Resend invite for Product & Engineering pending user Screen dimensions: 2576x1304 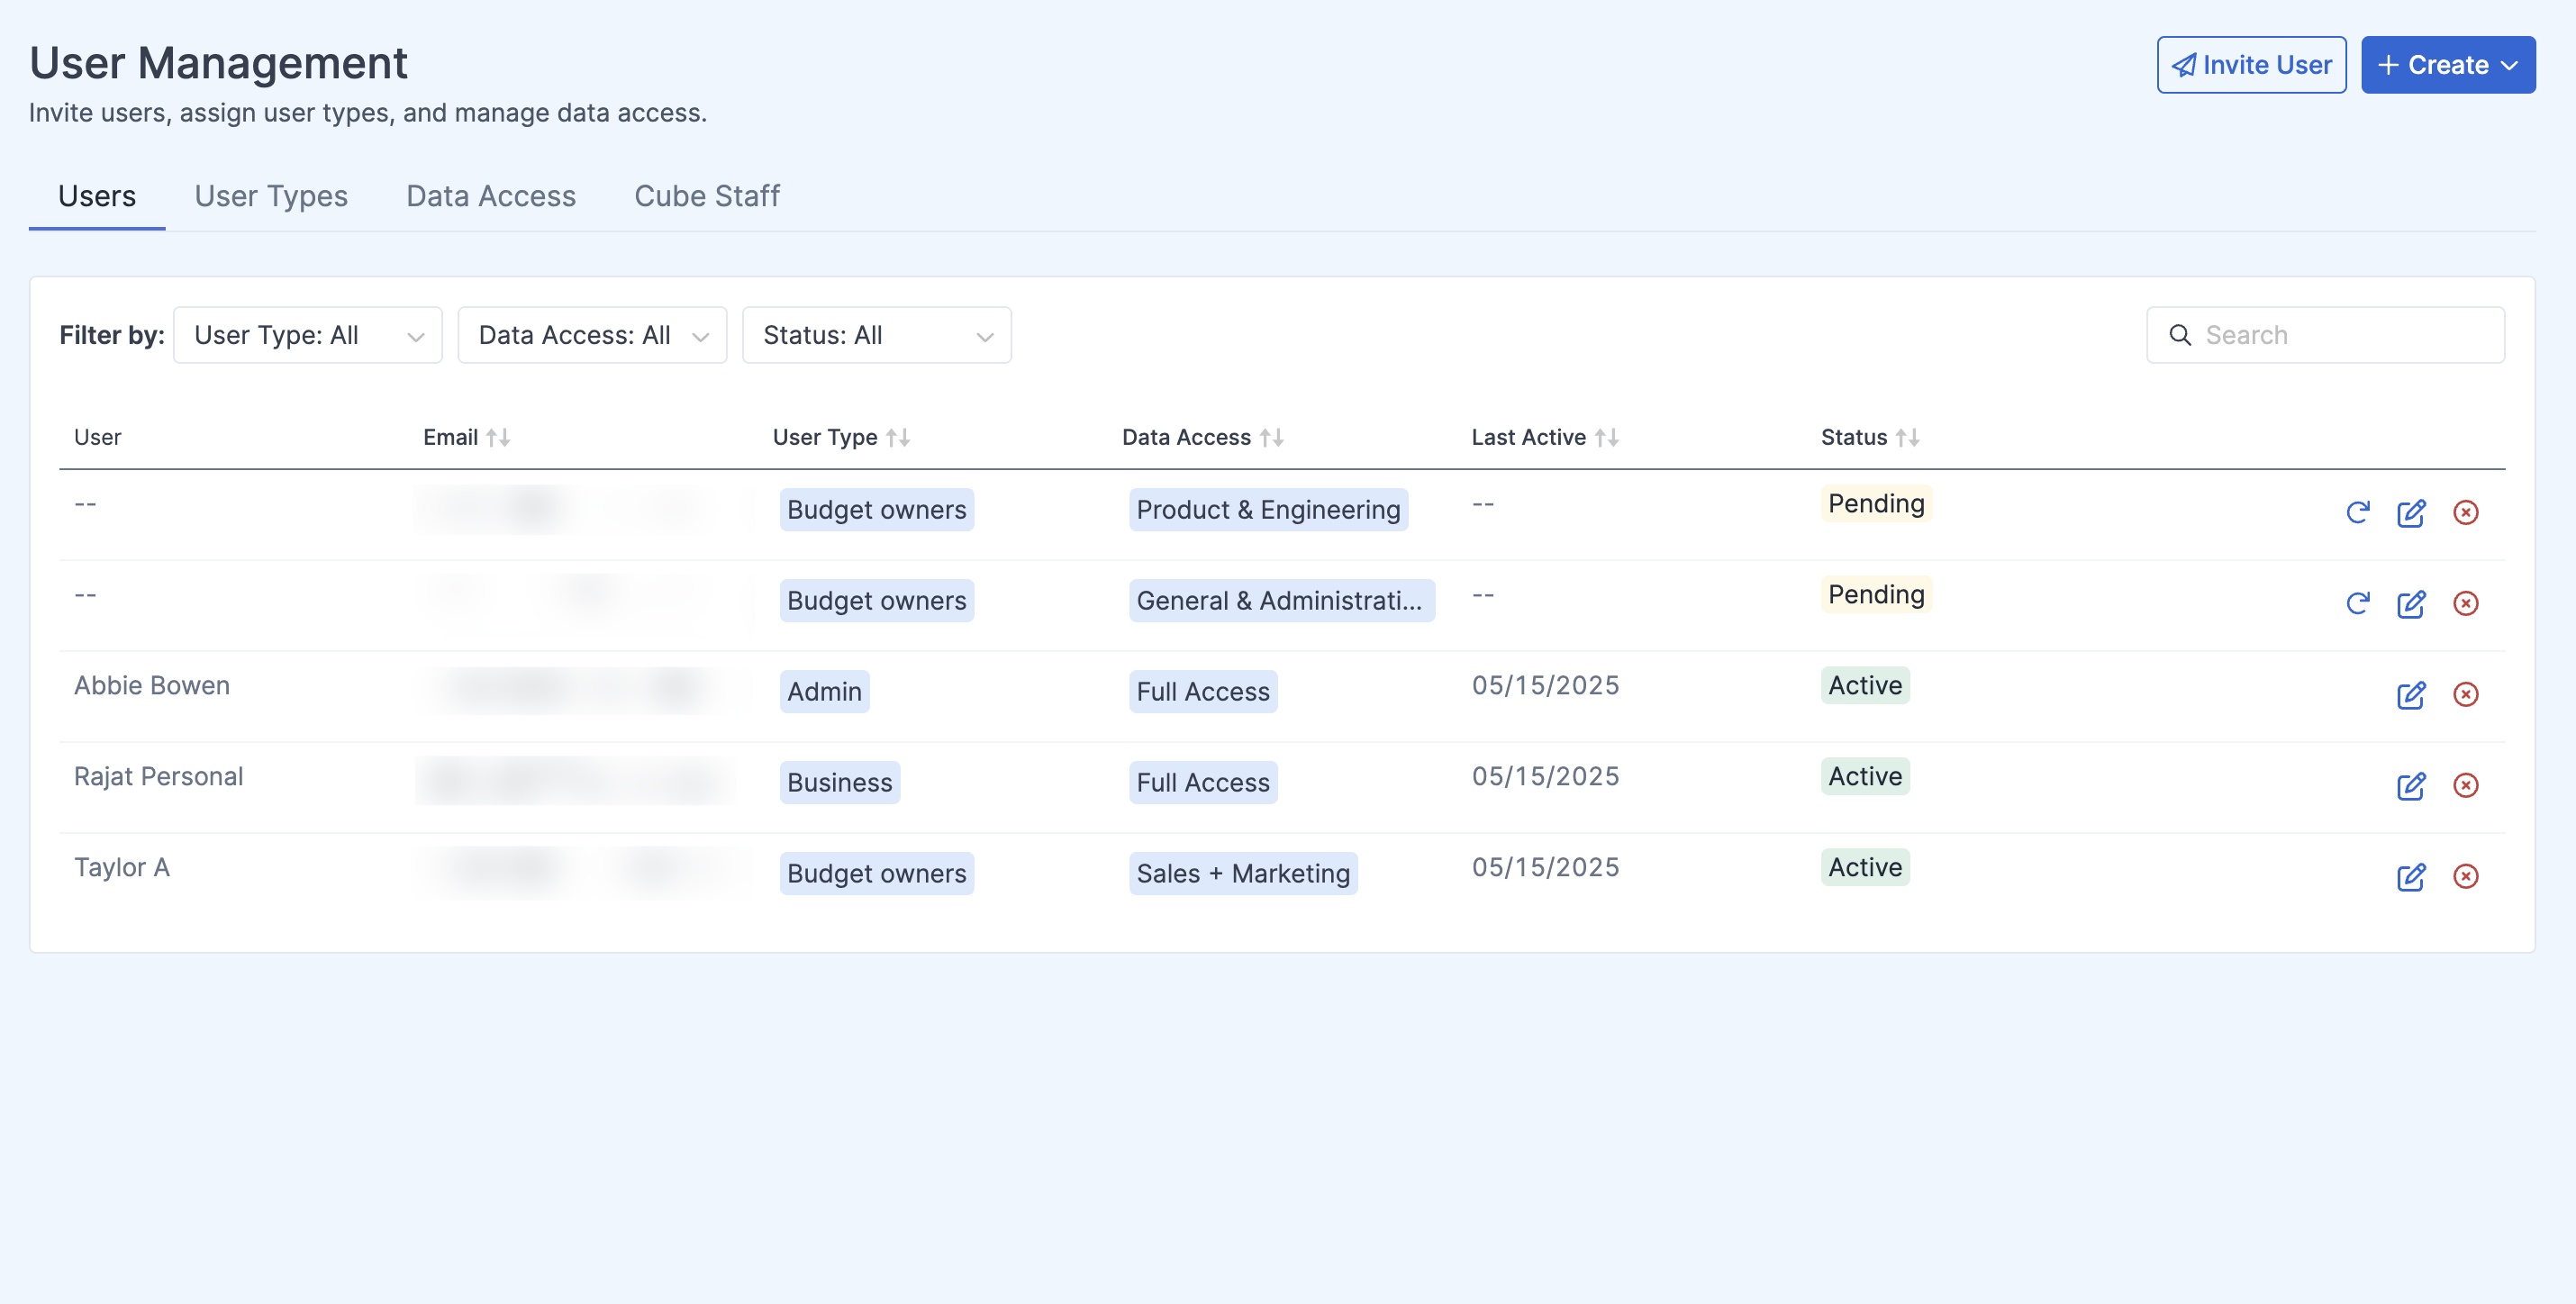click(2357, 513)
